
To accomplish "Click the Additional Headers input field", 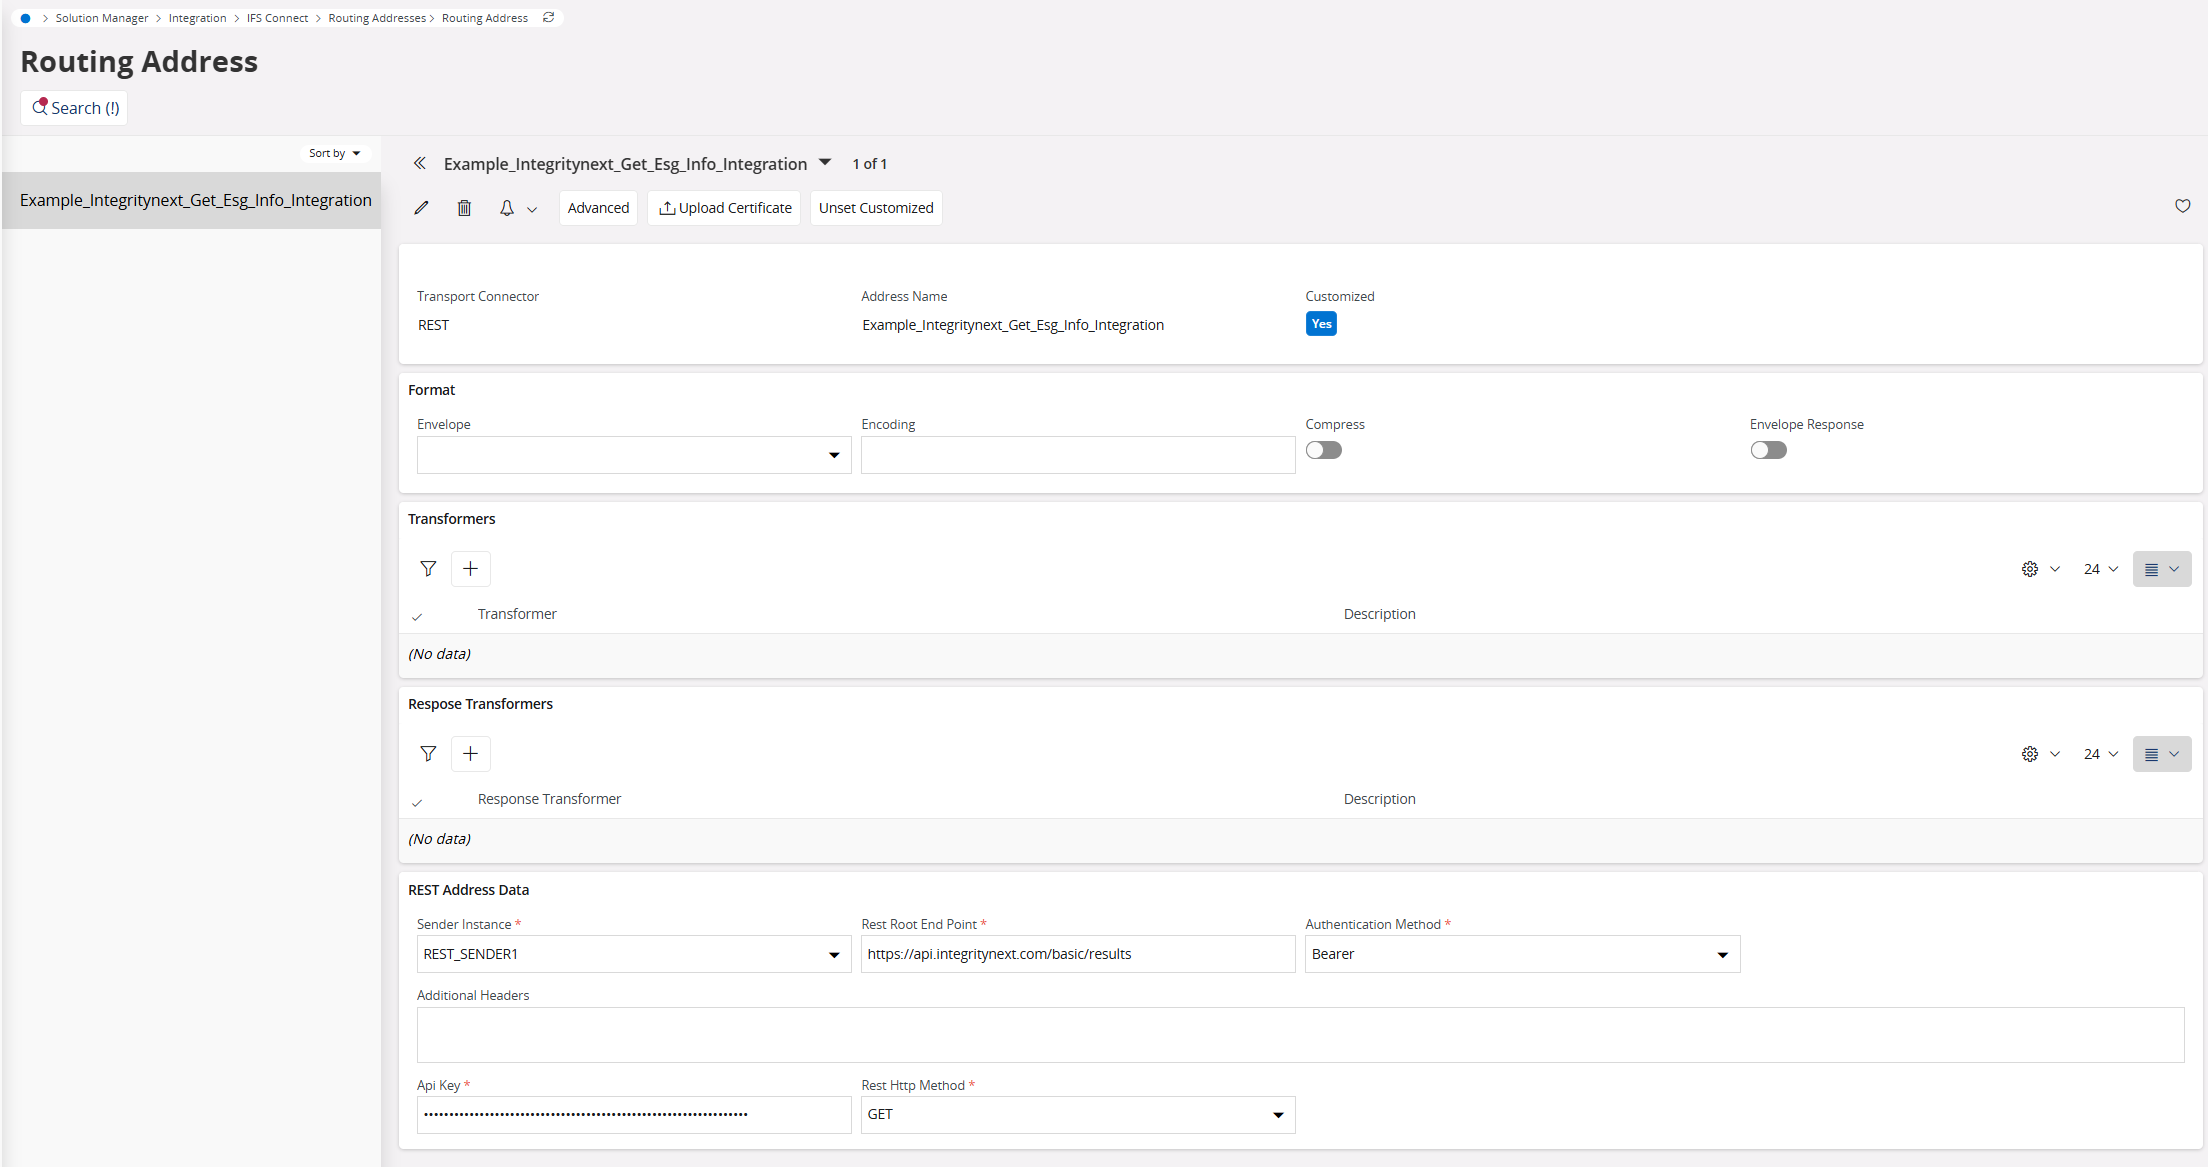I will point(1200,1035).
